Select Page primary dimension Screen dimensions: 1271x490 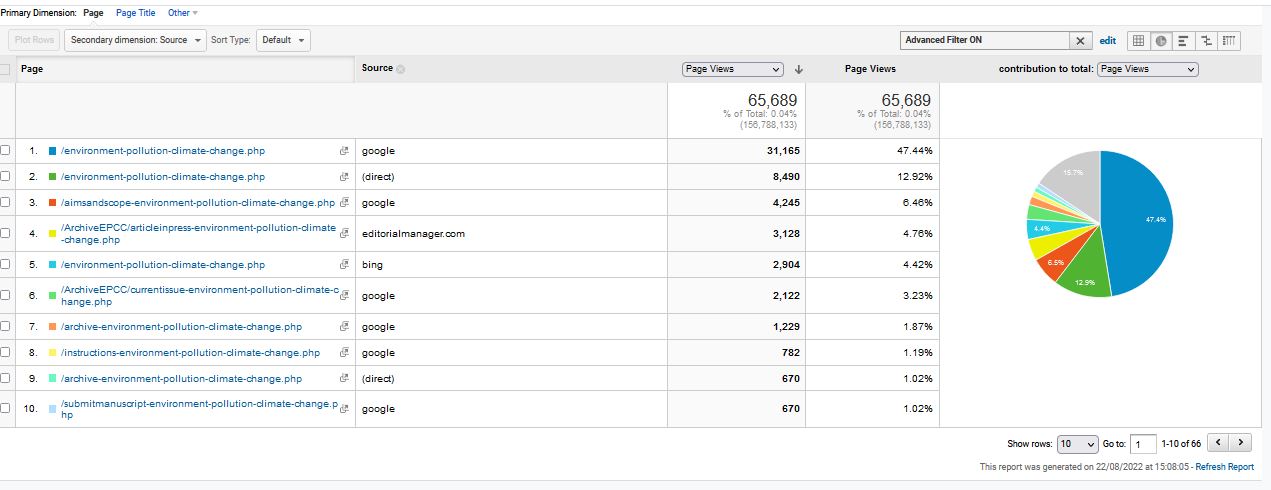[x=93, y=13]
